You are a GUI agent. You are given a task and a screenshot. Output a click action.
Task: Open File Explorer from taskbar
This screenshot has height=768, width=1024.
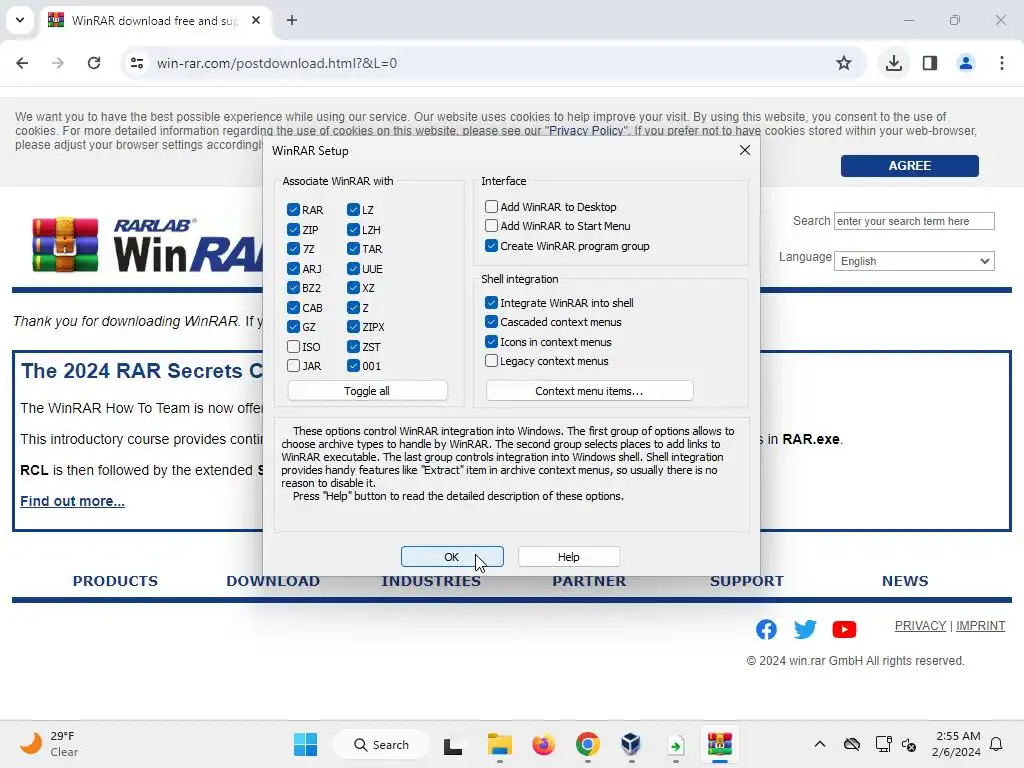tap(500, 744)
